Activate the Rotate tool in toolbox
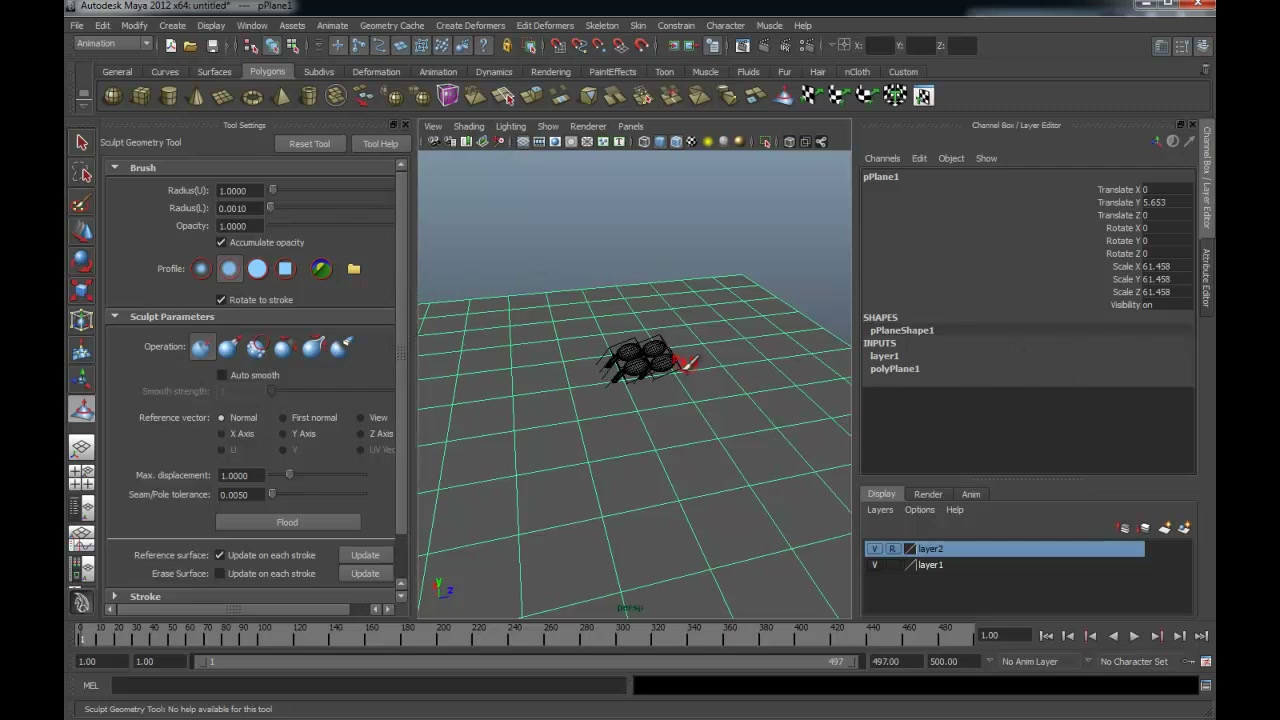The width and height of the screenshot is (1280, 720). click(x=82, y=261)
